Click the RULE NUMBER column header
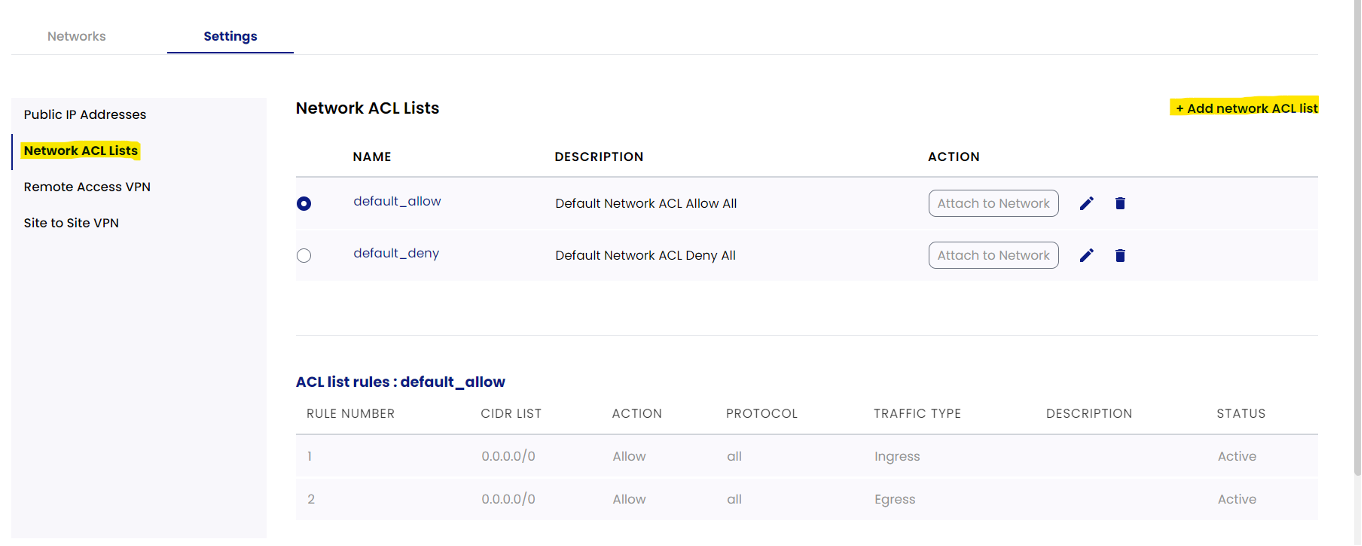This screenshot has width=1362, height=546. (x=351, y=413)
